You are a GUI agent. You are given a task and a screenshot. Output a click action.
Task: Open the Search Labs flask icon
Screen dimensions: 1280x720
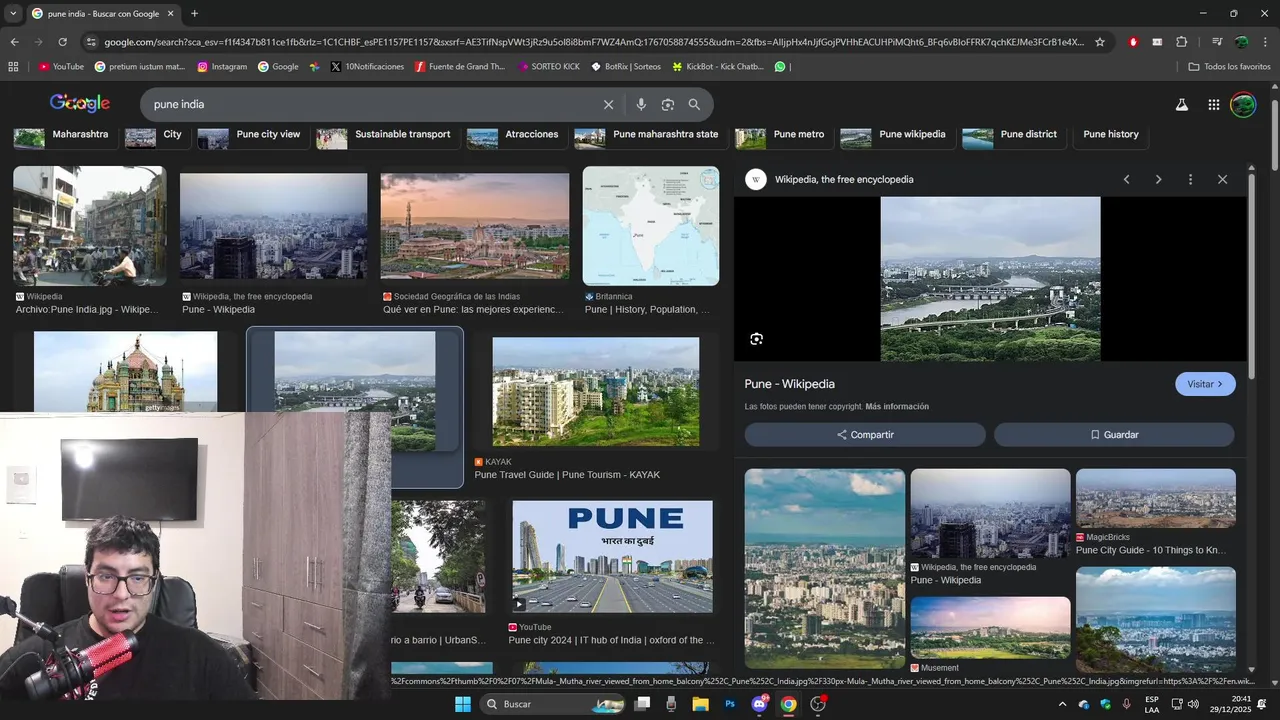click(1181, 104)
